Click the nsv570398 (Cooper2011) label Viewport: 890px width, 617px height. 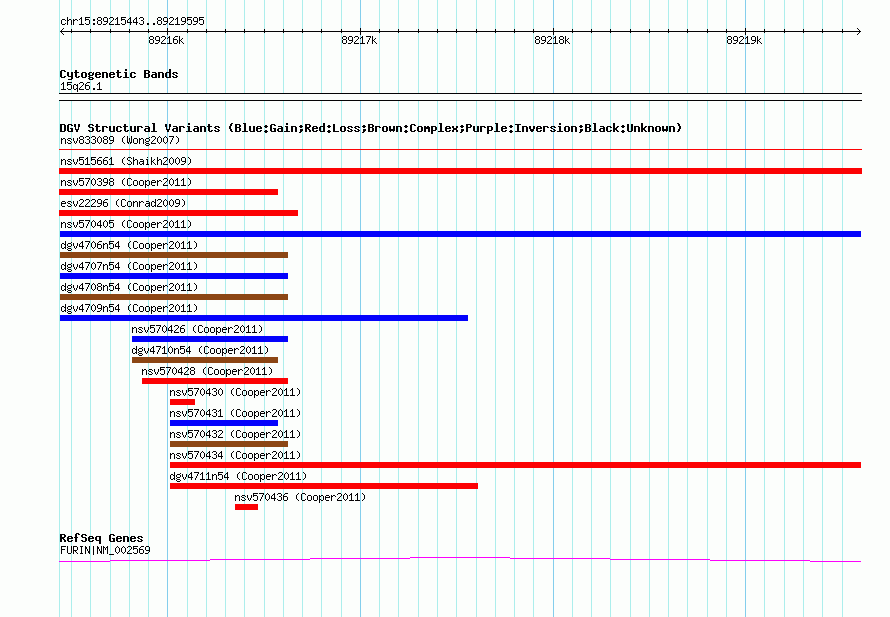(x=126, y=182)
